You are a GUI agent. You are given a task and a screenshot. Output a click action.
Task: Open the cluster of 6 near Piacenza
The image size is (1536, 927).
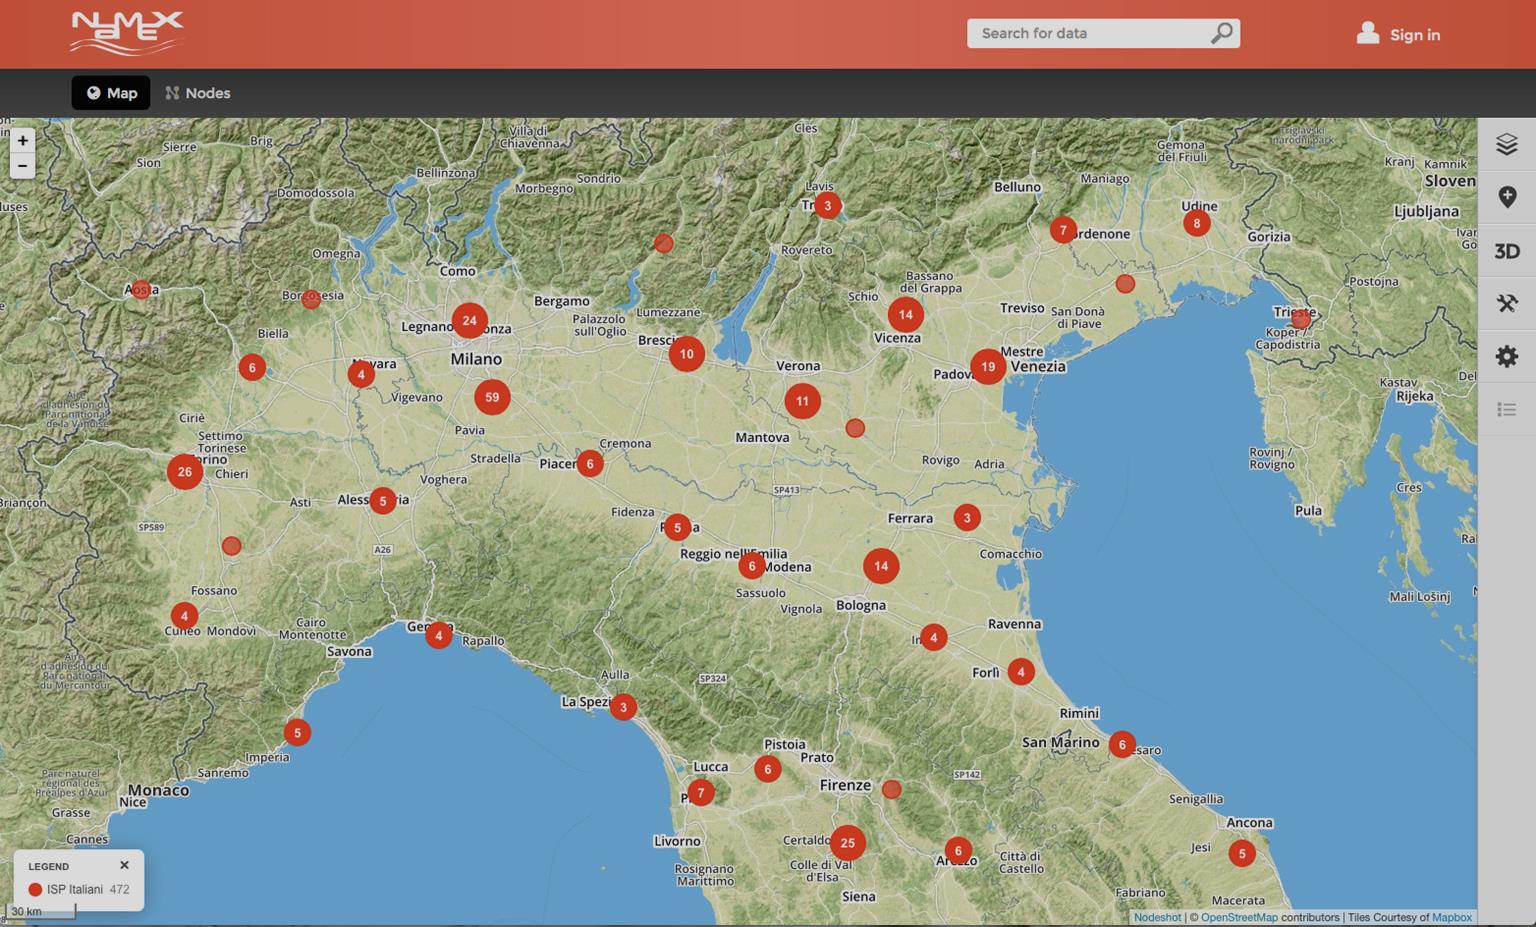click(x=590, y=464)
